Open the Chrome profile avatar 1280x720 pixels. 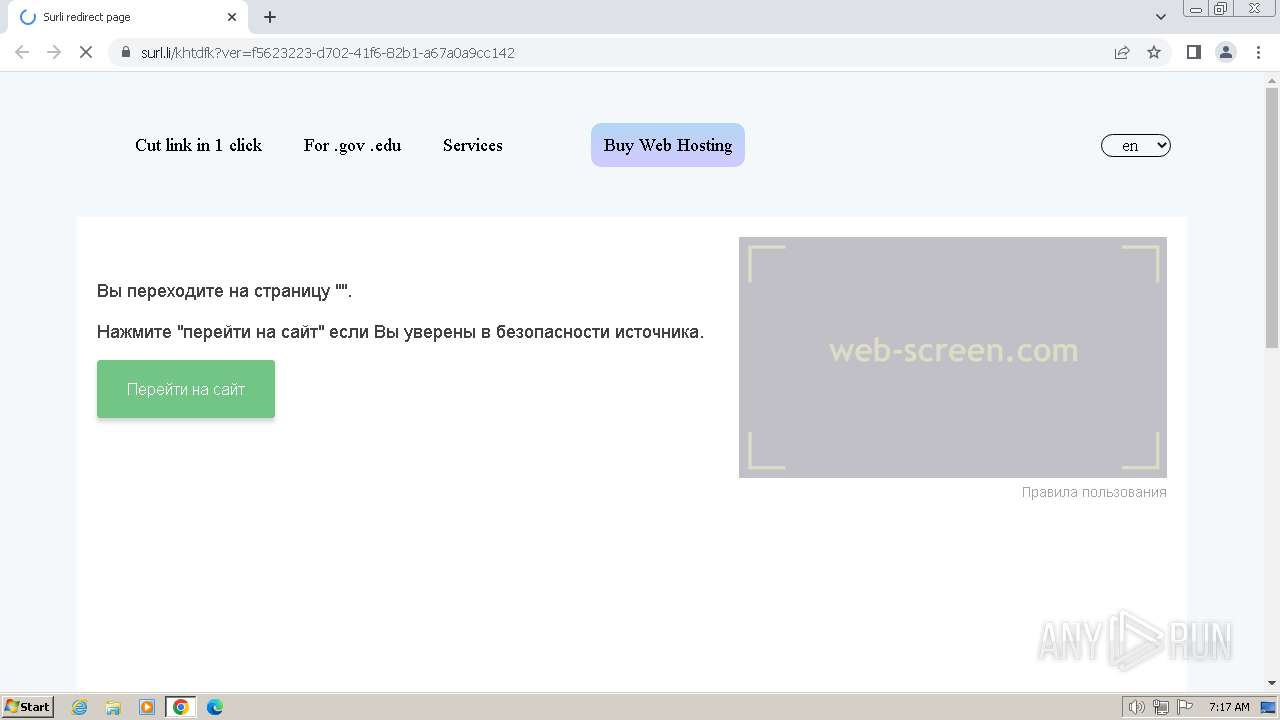pyautogui.click(x=1226, y=52)
